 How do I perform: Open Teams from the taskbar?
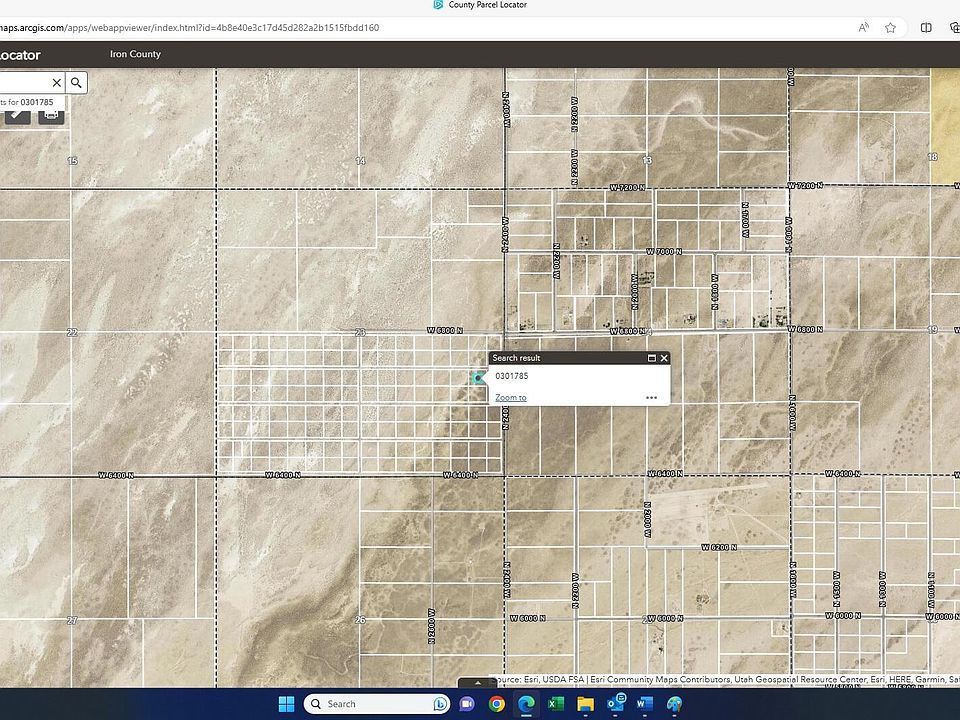click(467, 703)
